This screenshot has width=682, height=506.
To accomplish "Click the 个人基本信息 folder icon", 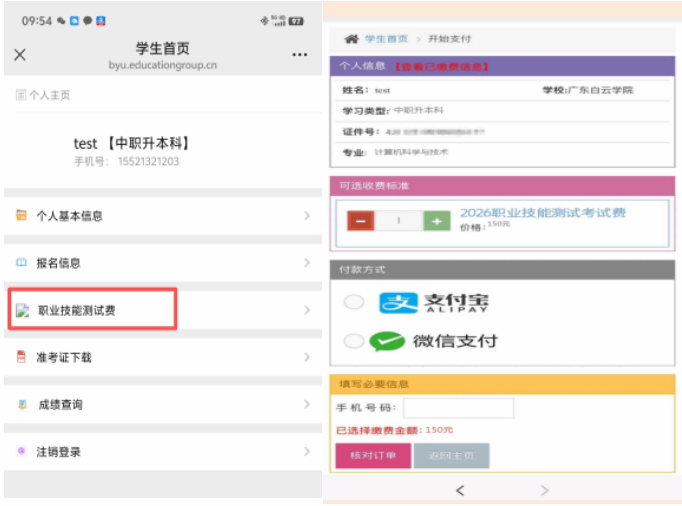I will (21, 215).
